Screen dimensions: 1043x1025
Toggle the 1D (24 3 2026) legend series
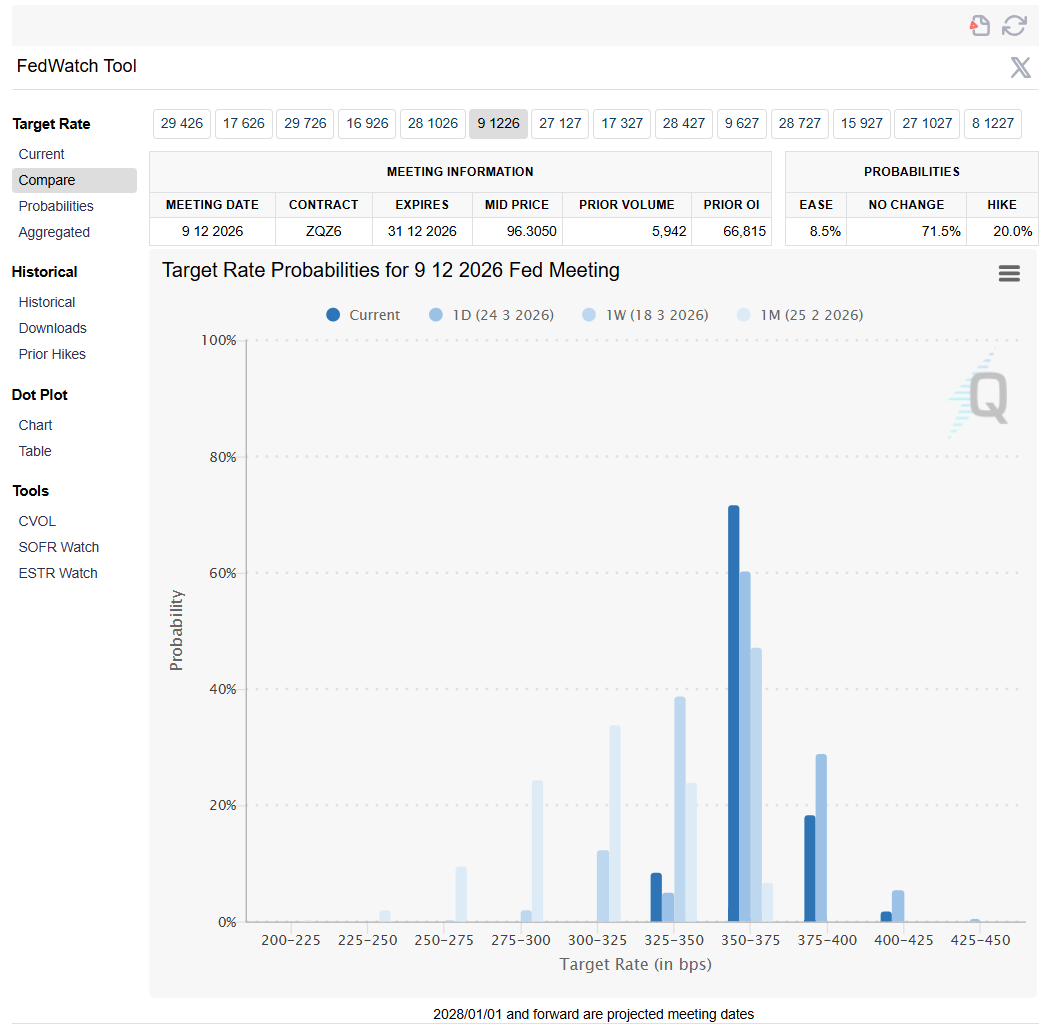tap(492, 315)
